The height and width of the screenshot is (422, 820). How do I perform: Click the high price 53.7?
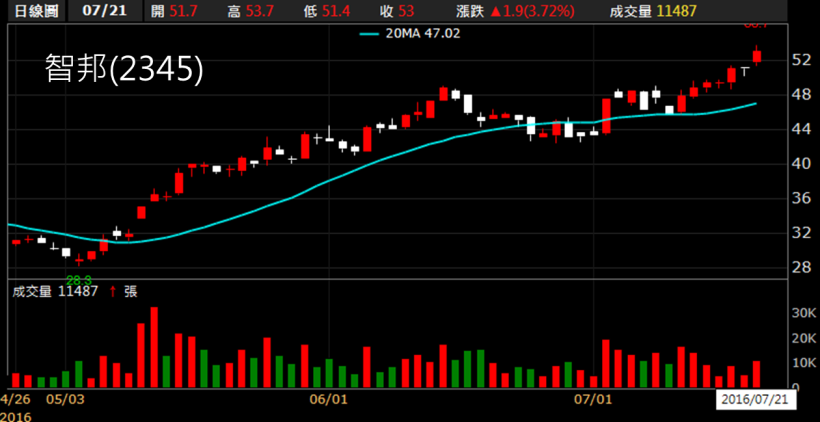261,11
